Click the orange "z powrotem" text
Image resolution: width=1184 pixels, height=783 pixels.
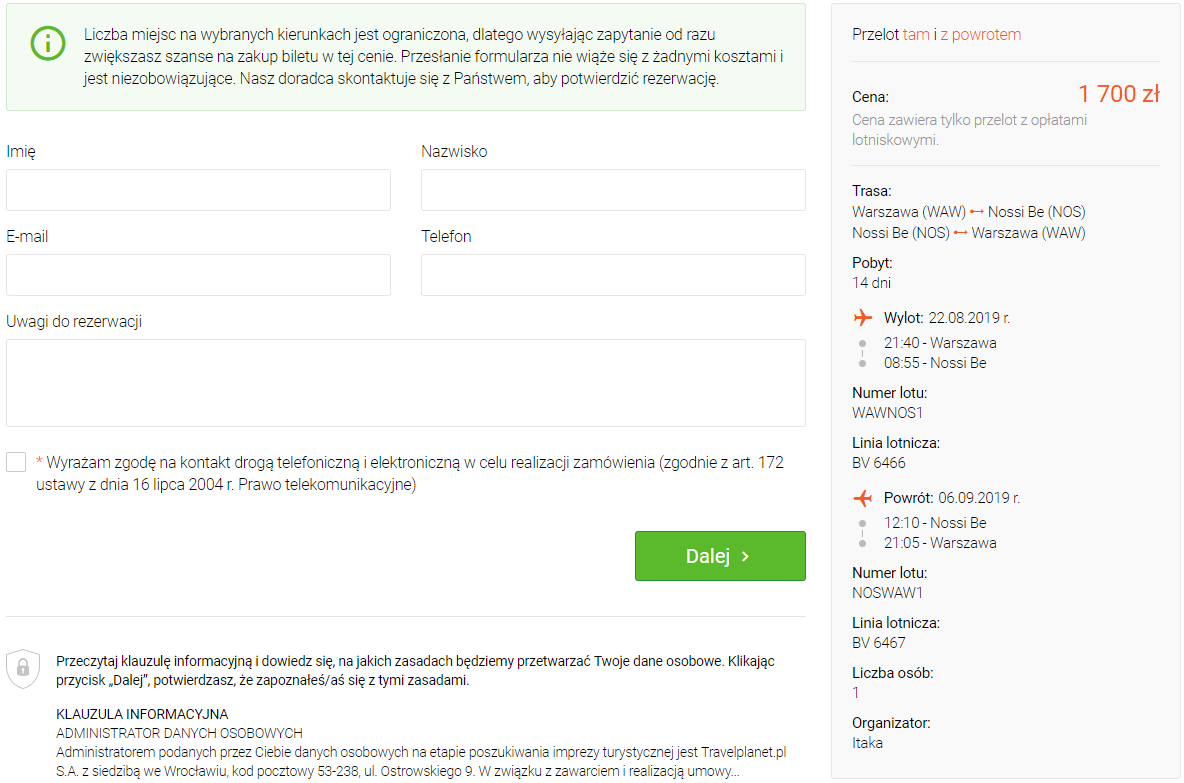point(981,34)
